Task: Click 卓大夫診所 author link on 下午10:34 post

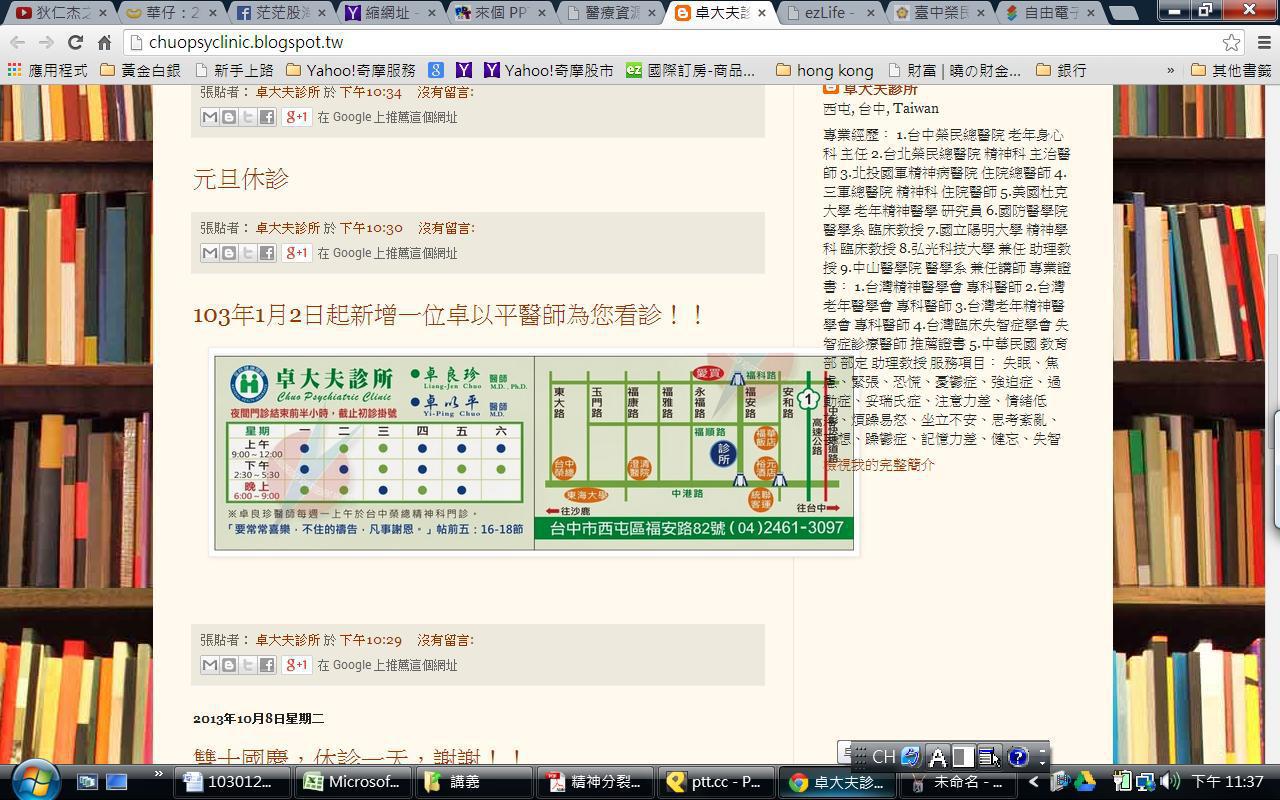Action: click(x=288, y=92)
